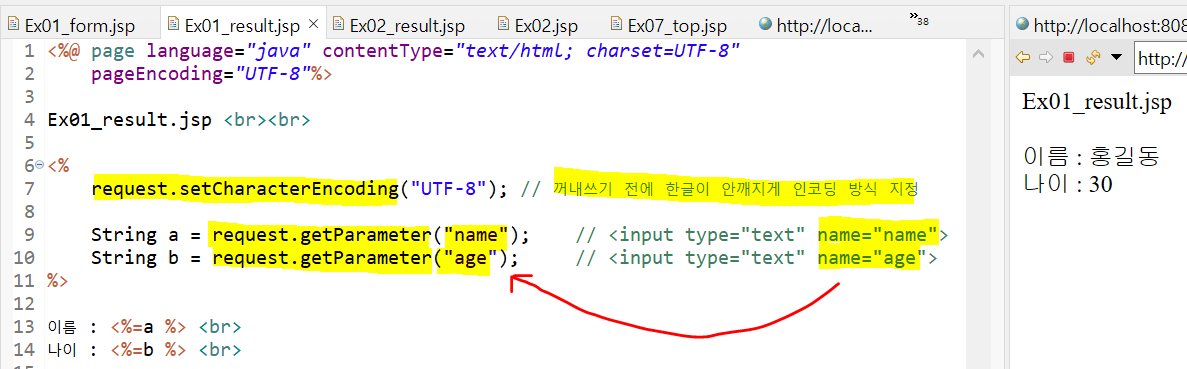Image resolution: width=1187 pixels, height=369 pixels.
Task: Go back in the internal browser
Action: [1023, 58]
